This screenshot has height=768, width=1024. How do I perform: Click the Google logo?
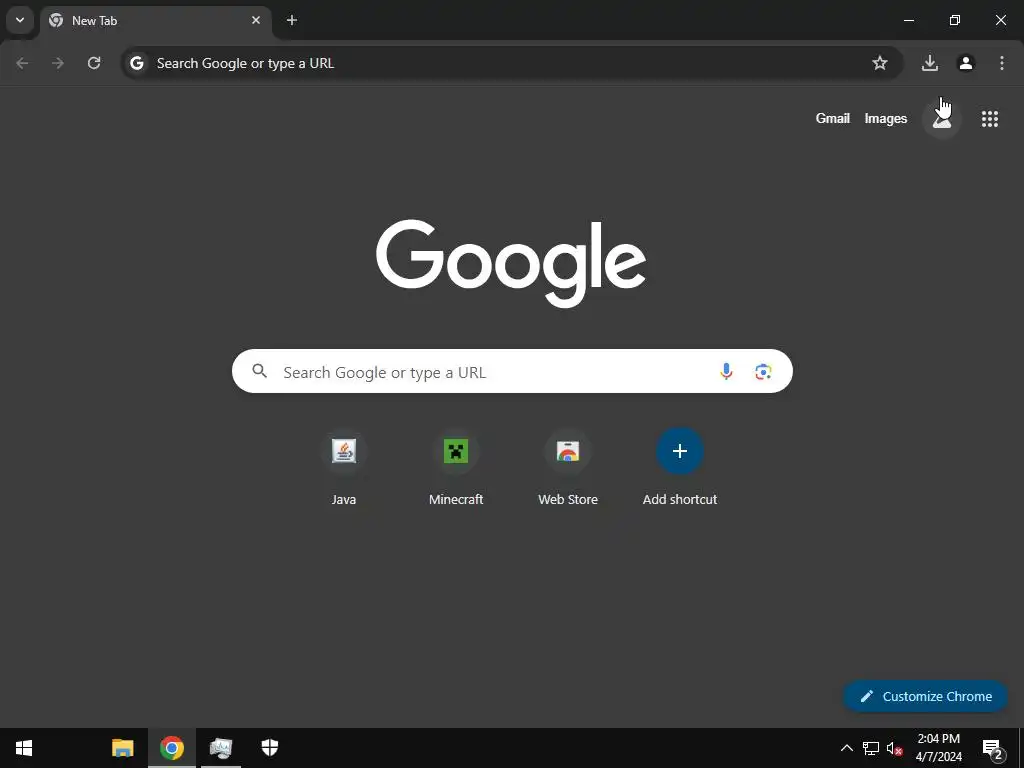click(x=511, y=264)
